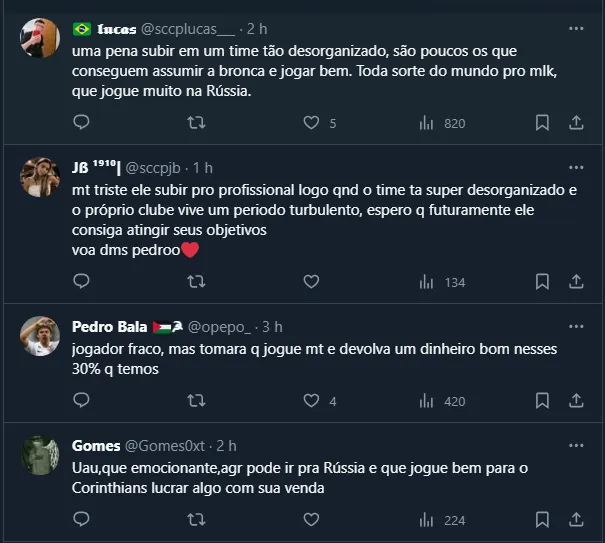Open more options for @sccplucas___ tweet
Screen dimensions: 605x543
(x=576, y=28)
